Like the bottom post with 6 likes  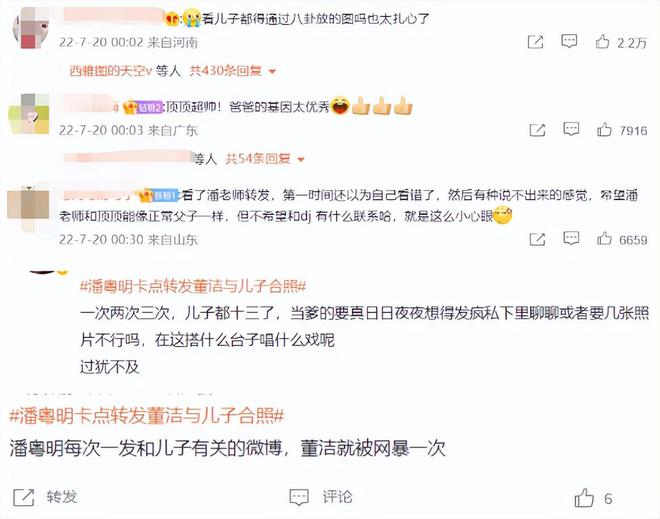point(593,498)
